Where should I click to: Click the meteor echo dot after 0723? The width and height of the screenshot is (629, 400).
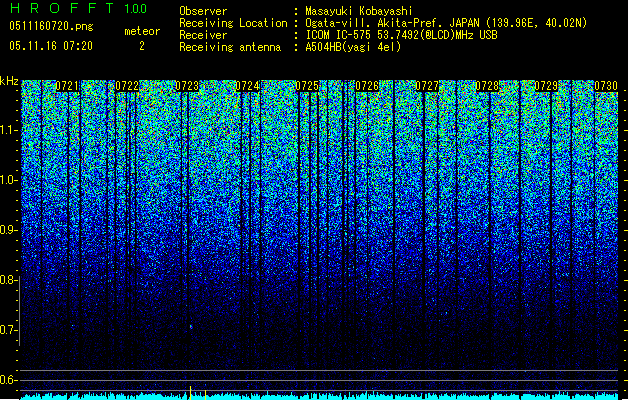coord(191,327)
